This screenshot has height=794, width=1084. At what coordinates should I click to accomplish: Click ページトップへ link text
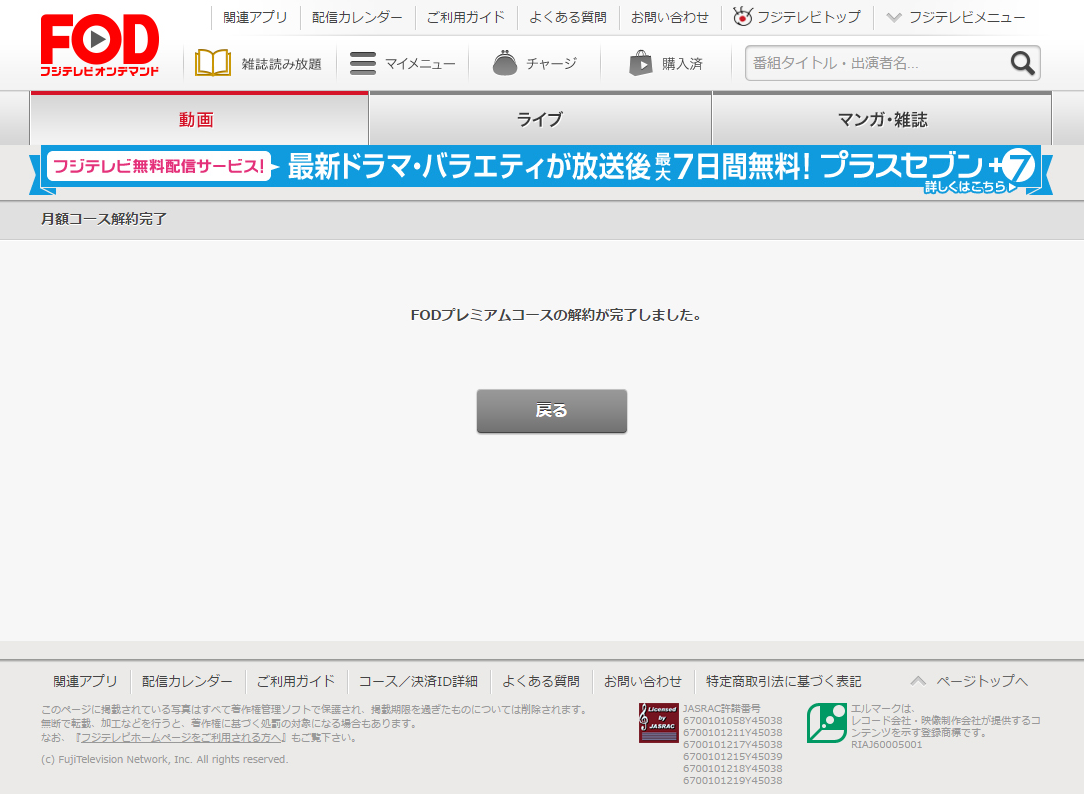coord(982,681)
